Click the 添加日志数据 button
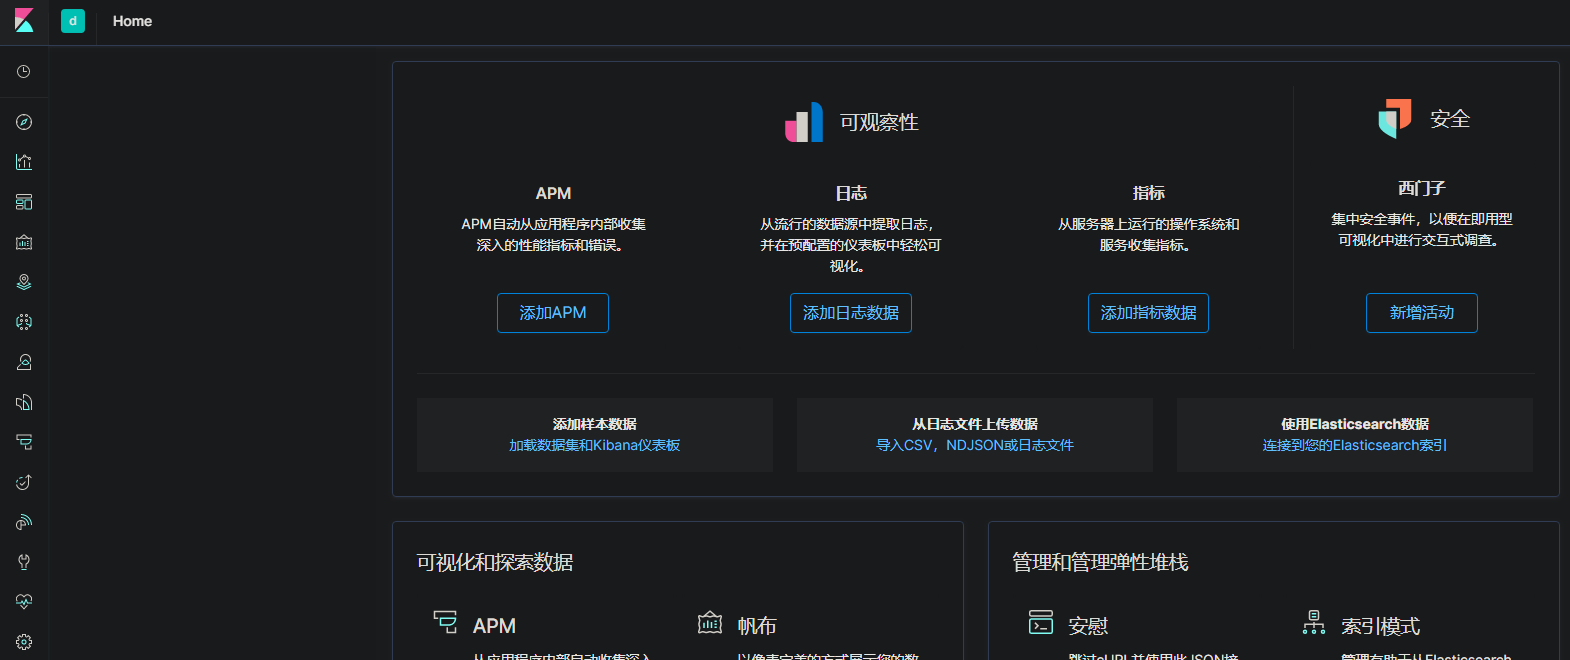 coord(851,313)
